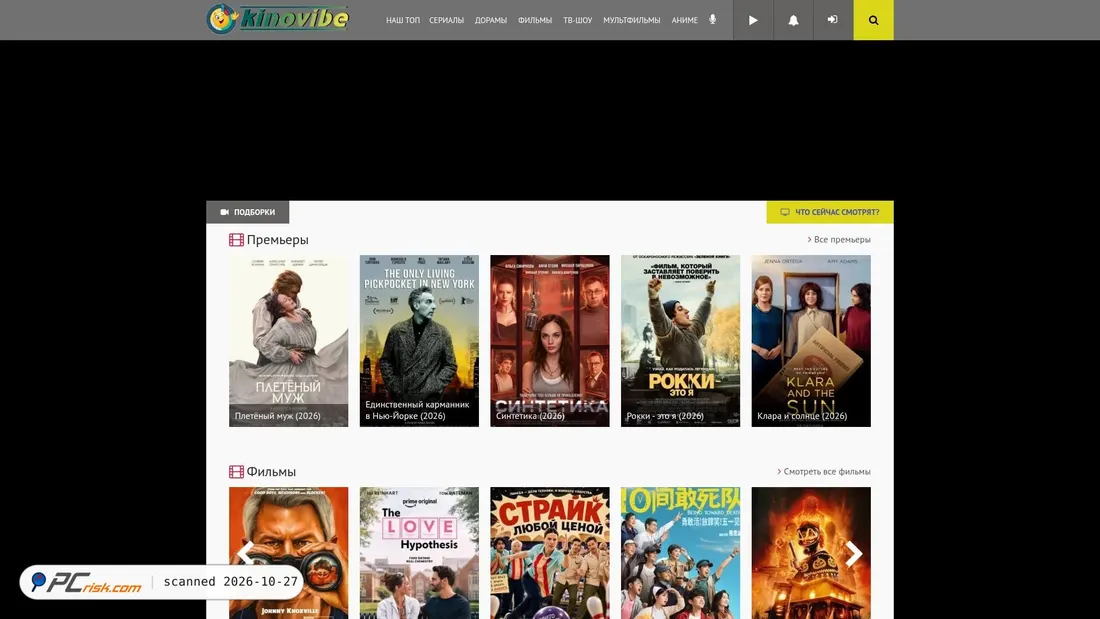Open notifications via the bell icon

(x=793, y=20)
